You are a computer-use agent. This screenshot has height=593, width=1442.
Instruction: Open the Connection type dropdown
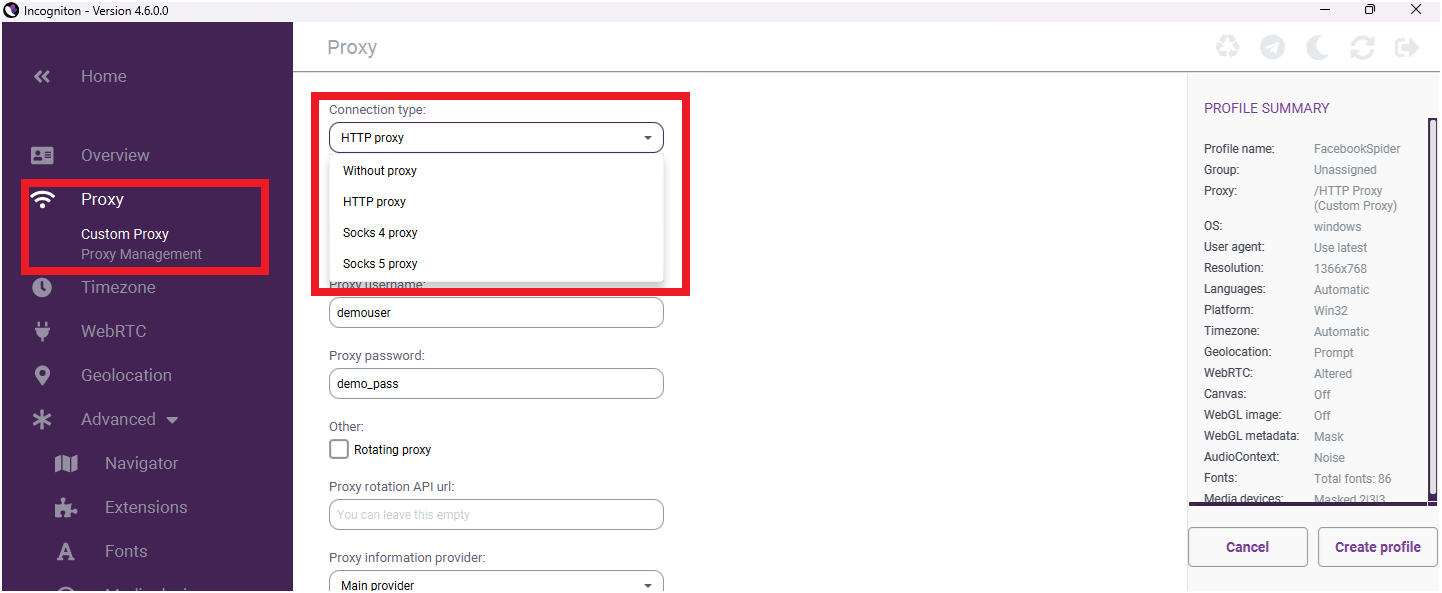click(x=496, y=137)
